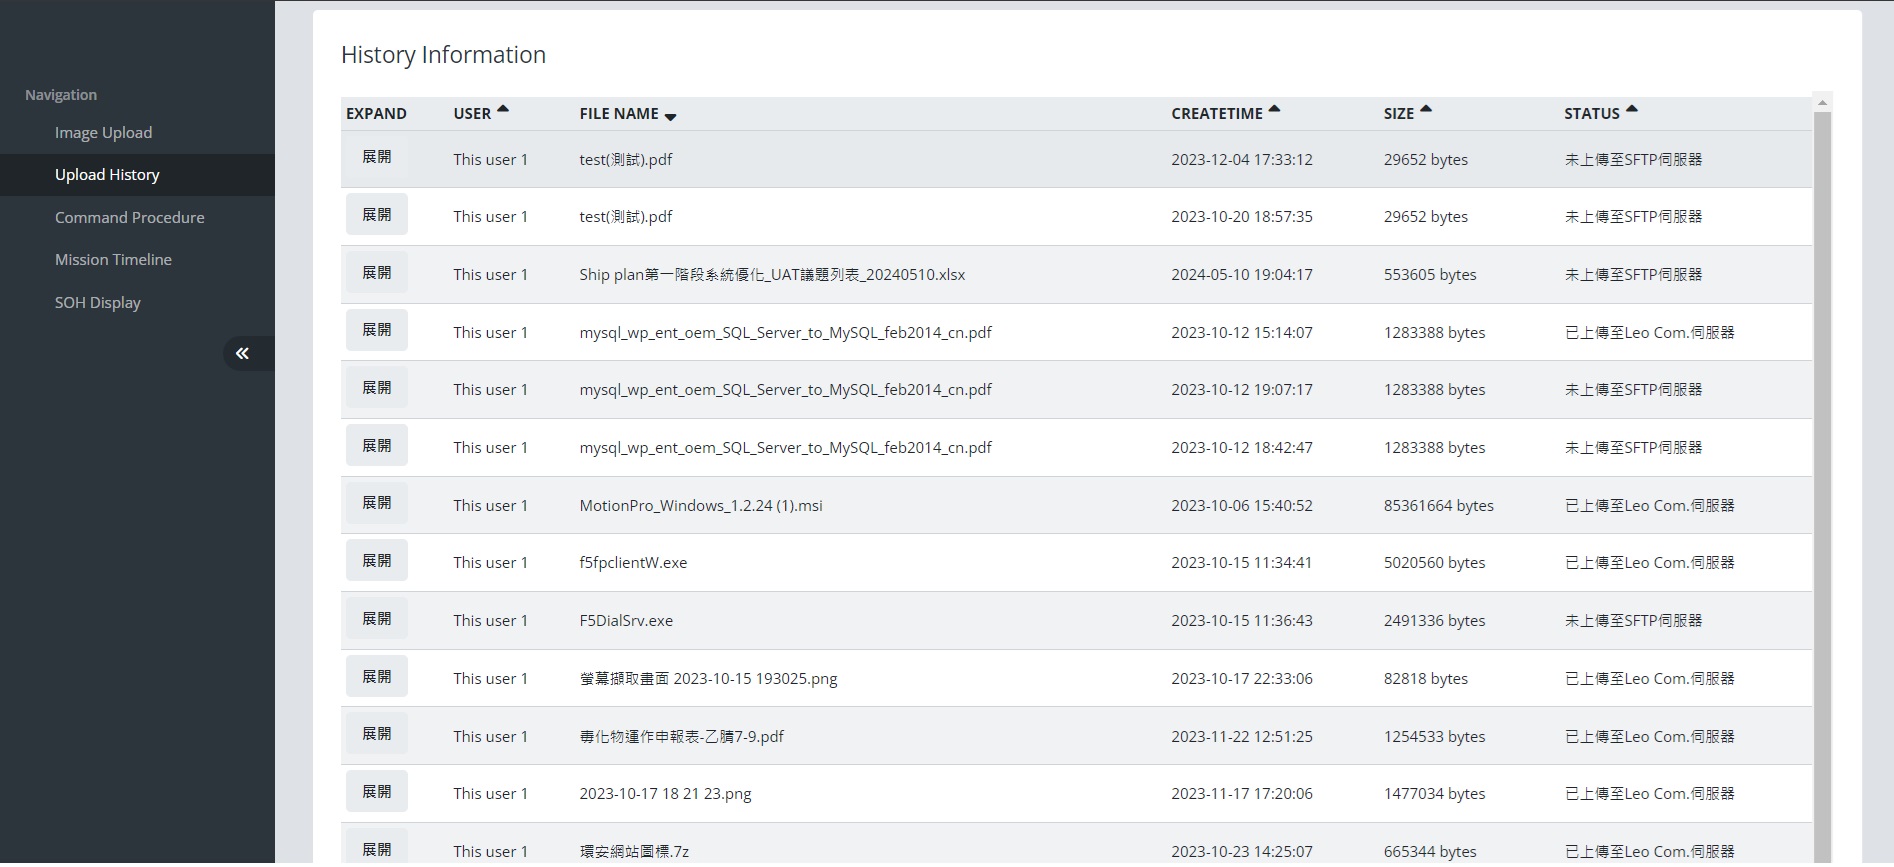Go to Command Procedure page
This screenshot has height=867, width=1894.
coord(129,217)
